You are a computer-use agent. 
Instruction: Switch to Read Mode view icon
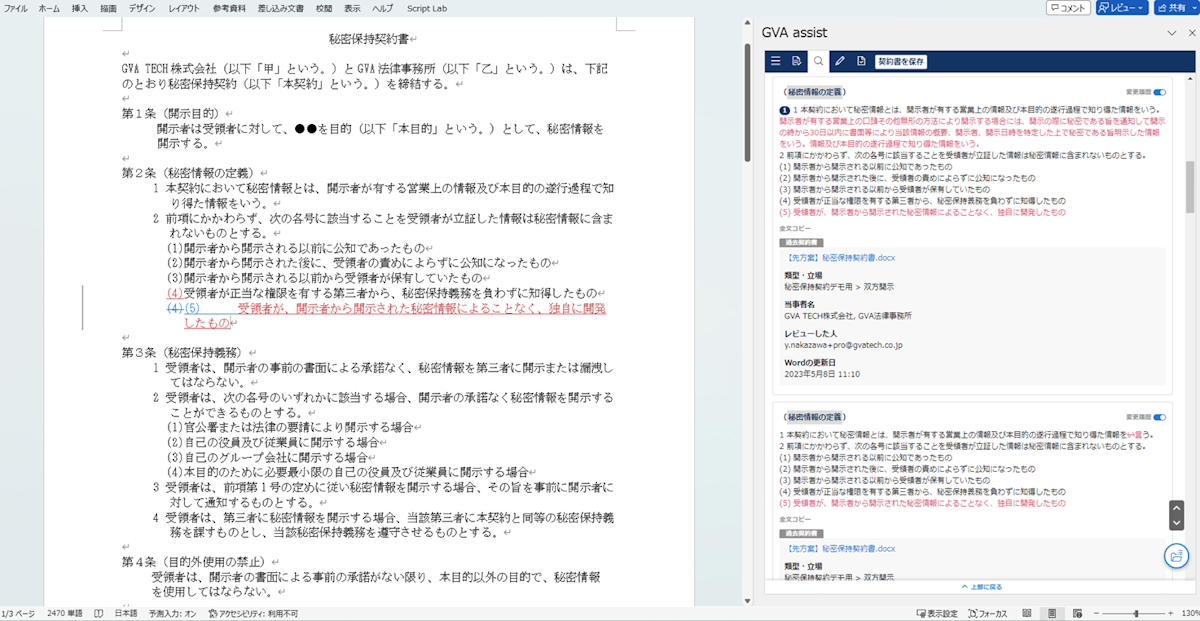tap(1027, 613)
